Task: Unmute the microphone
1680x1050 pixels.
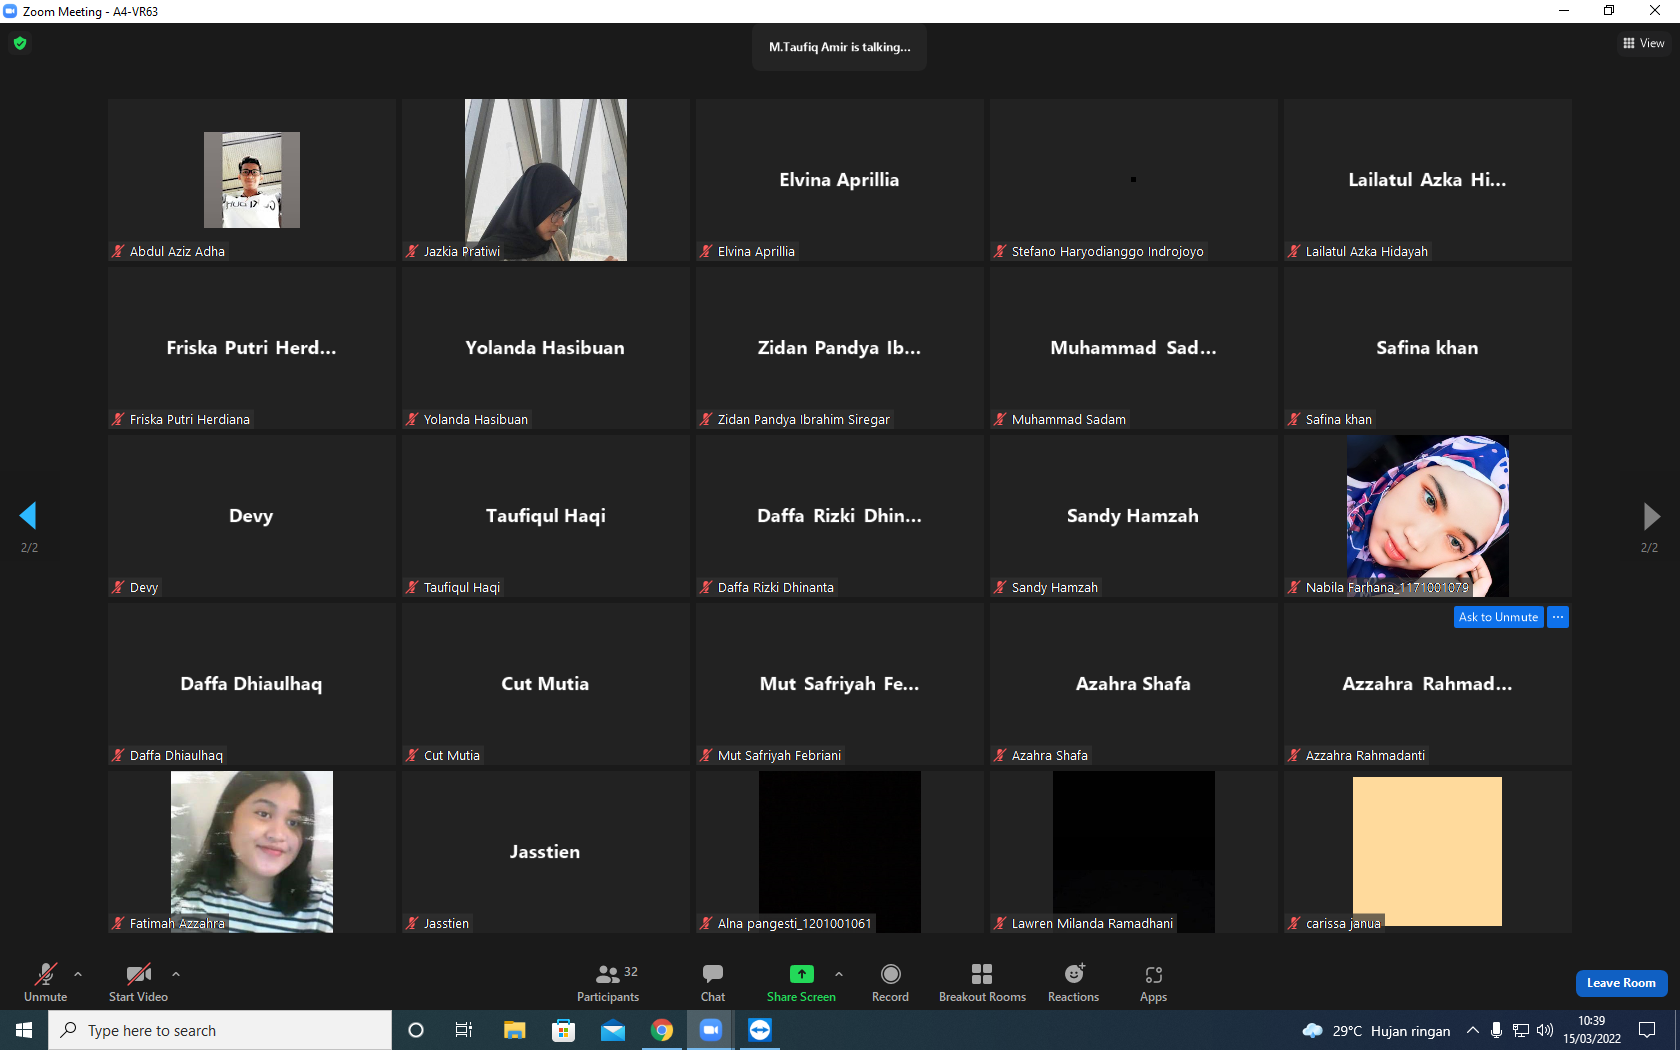Action: 45,983
